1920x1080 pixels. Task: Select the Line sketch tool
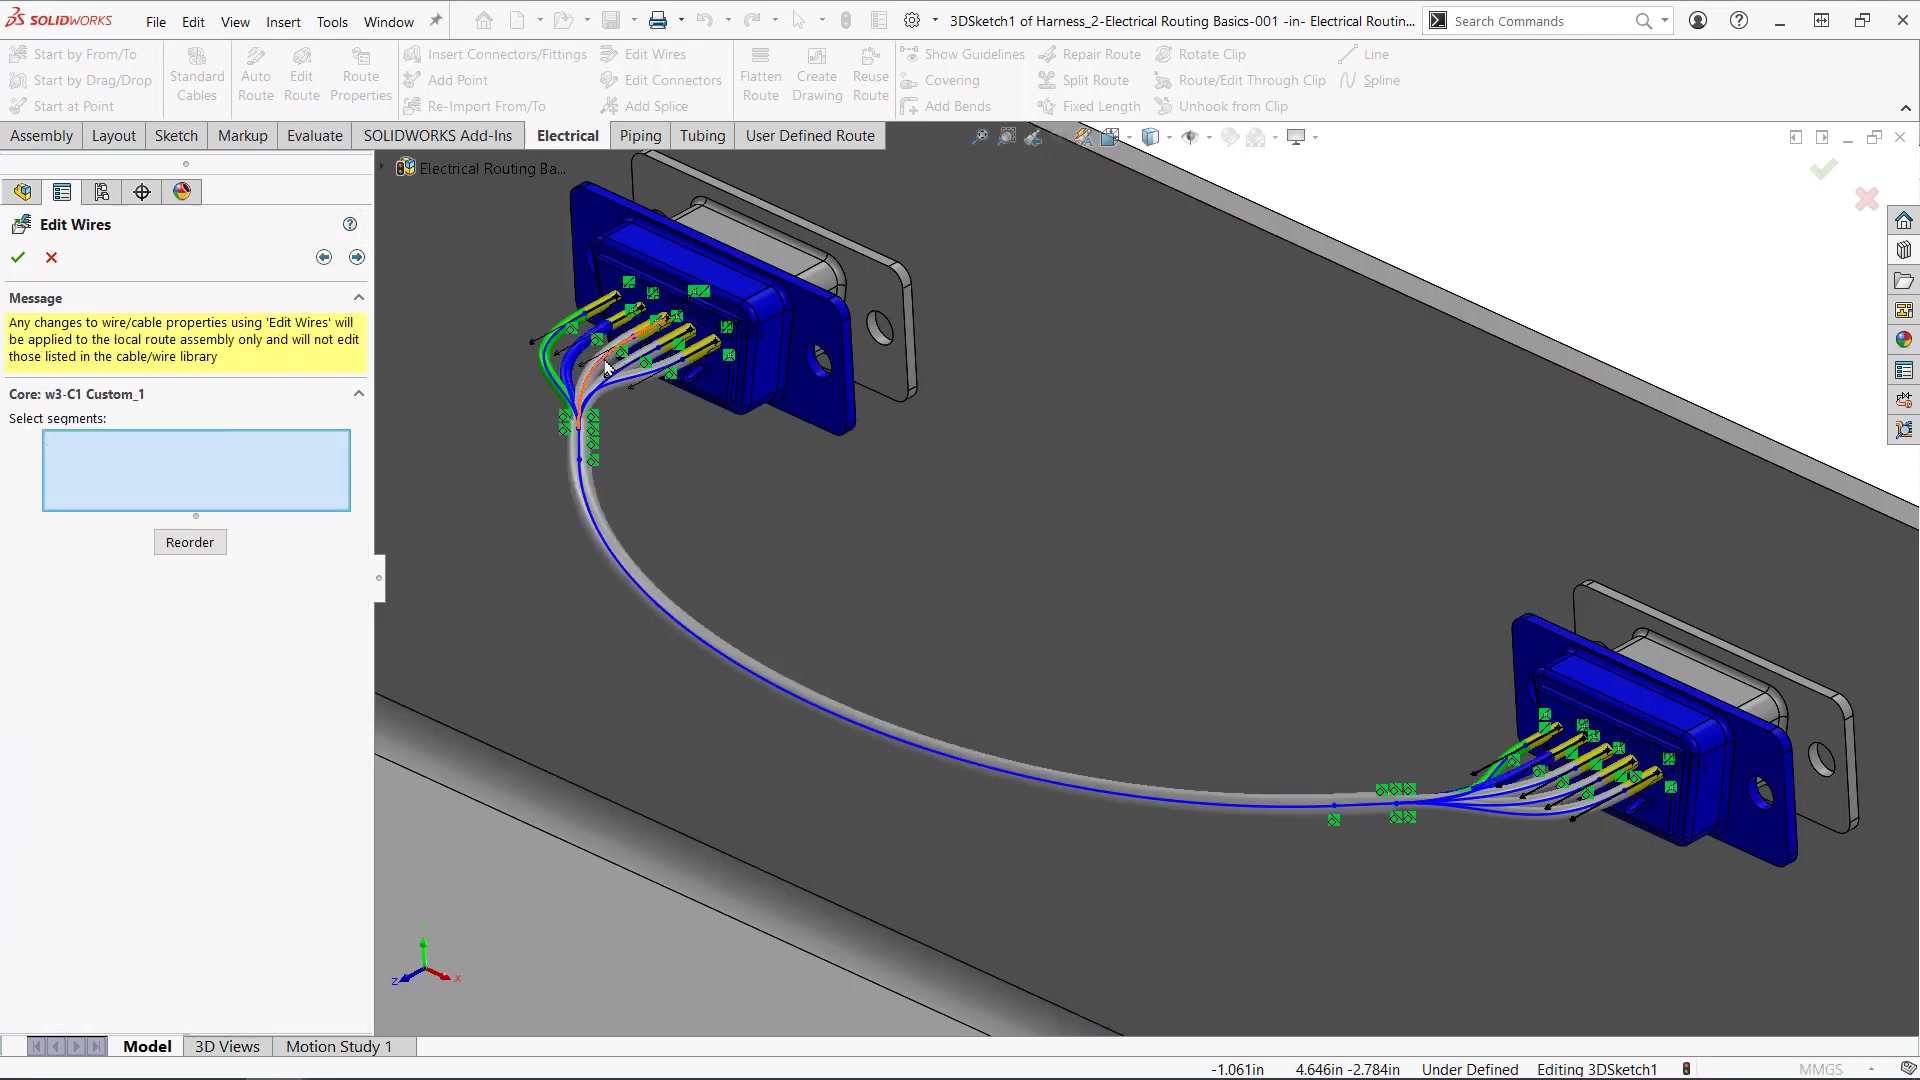point(1364,54)
